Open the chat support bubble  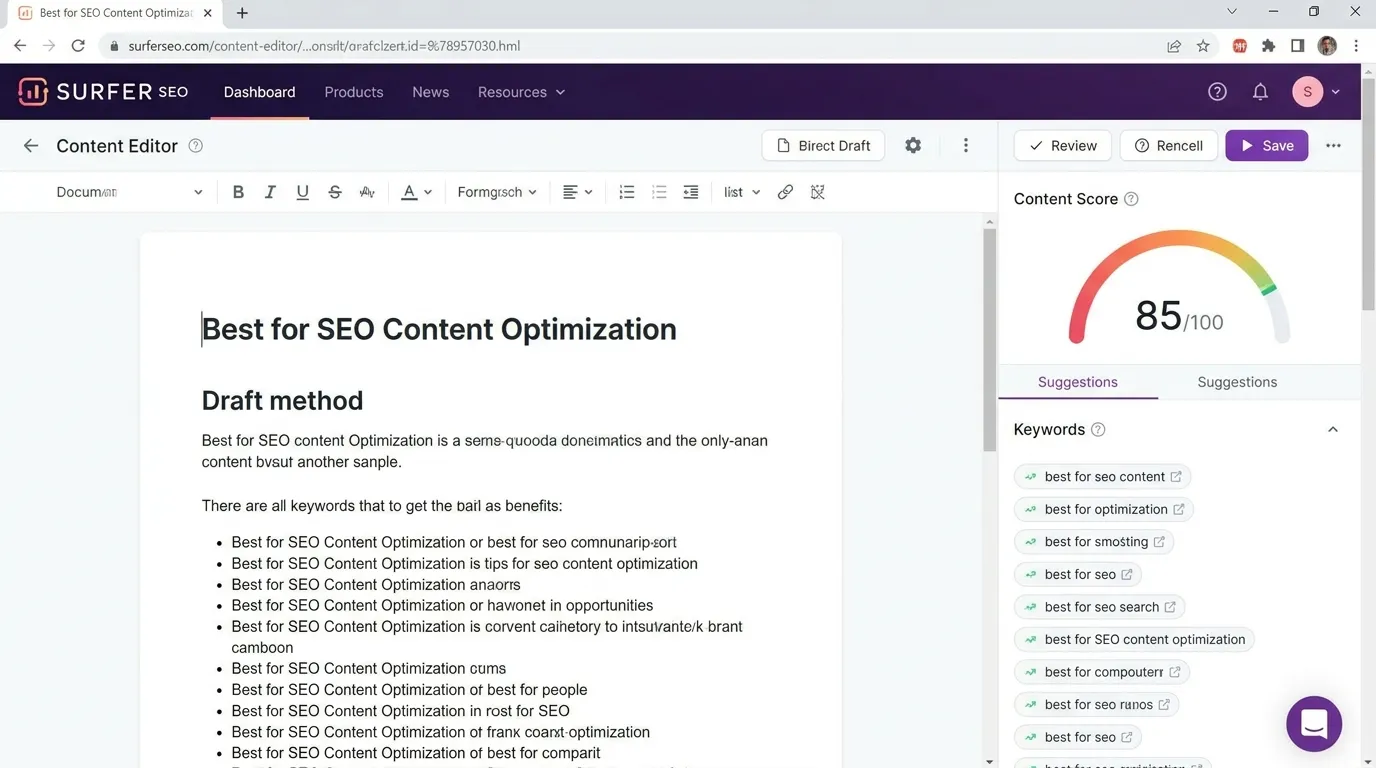(1314, 723)
